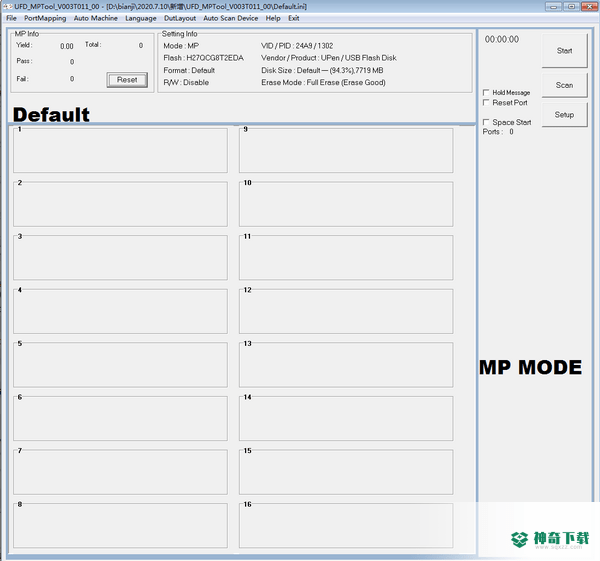Select port slot 7 panel
The image size is (600, 561).
[120, 472]
